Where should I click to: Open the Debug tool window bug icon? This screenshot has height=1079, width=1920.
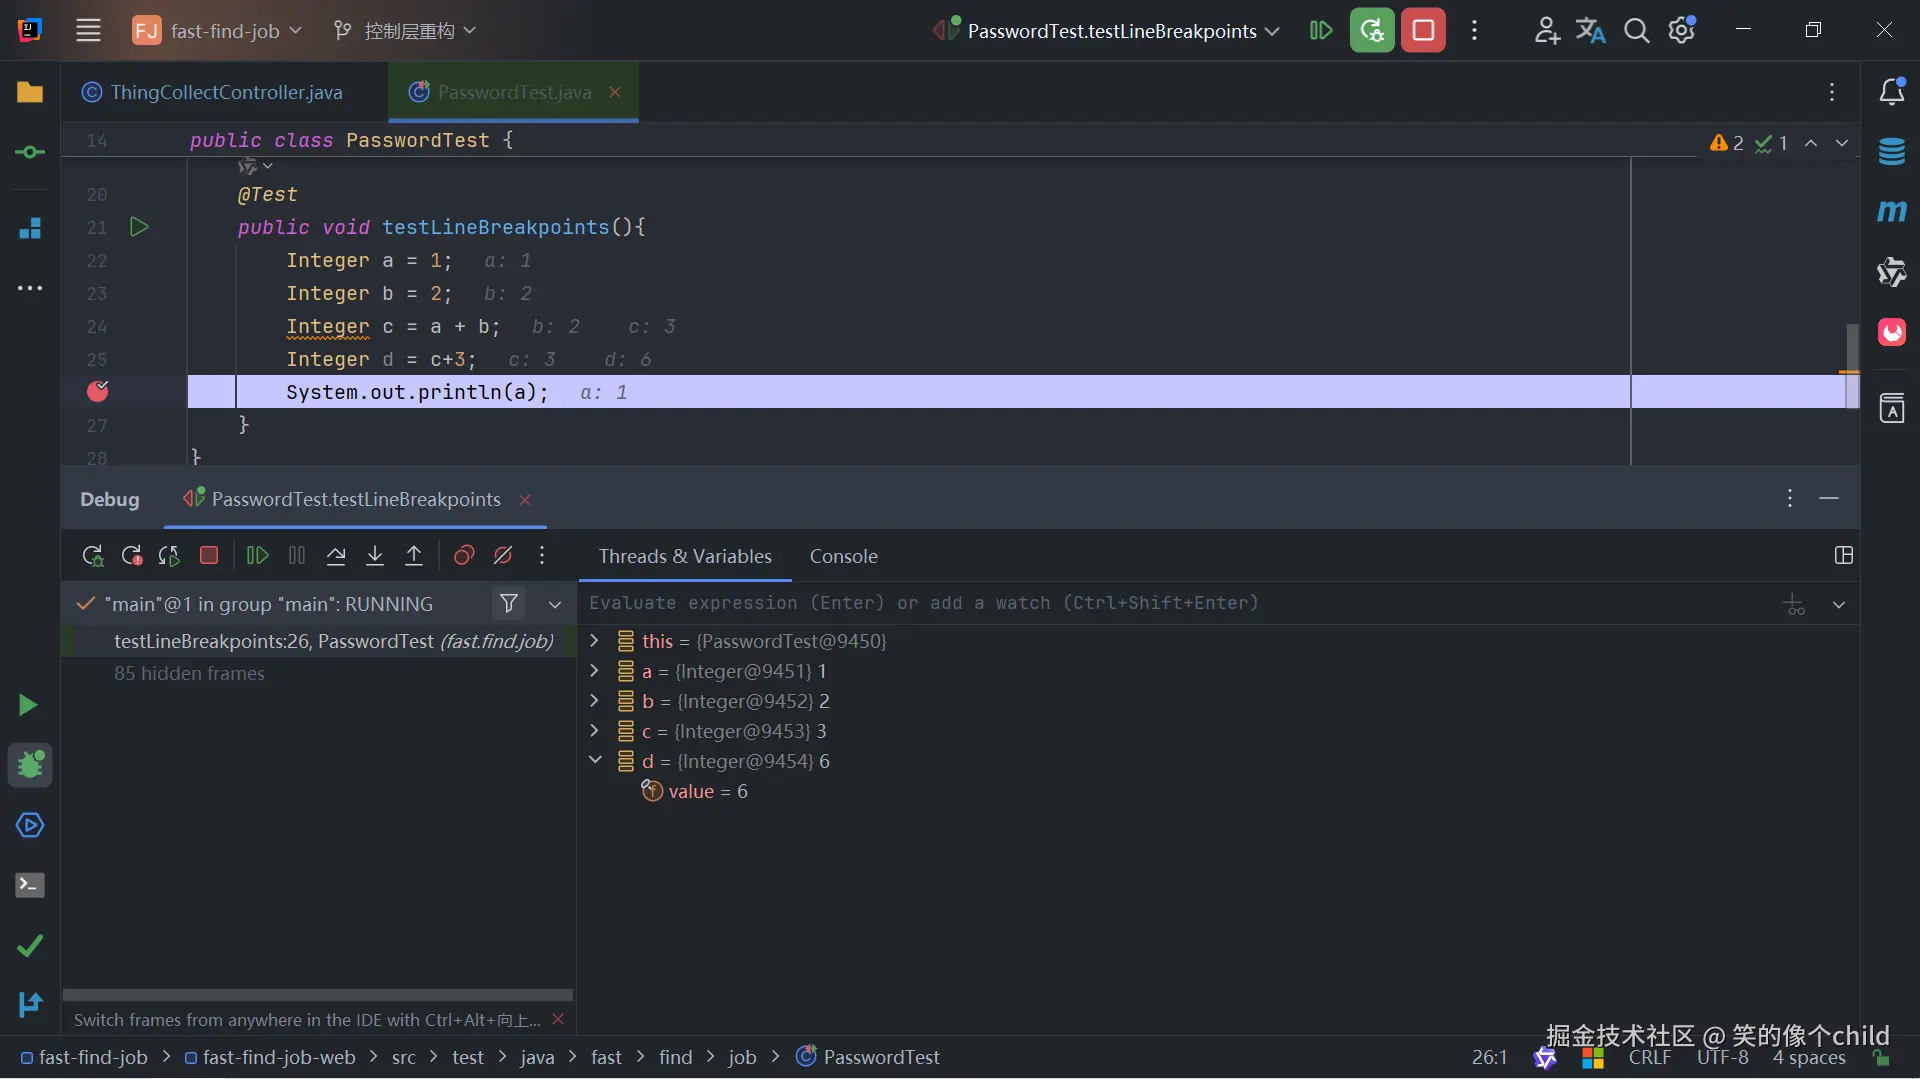31,765
